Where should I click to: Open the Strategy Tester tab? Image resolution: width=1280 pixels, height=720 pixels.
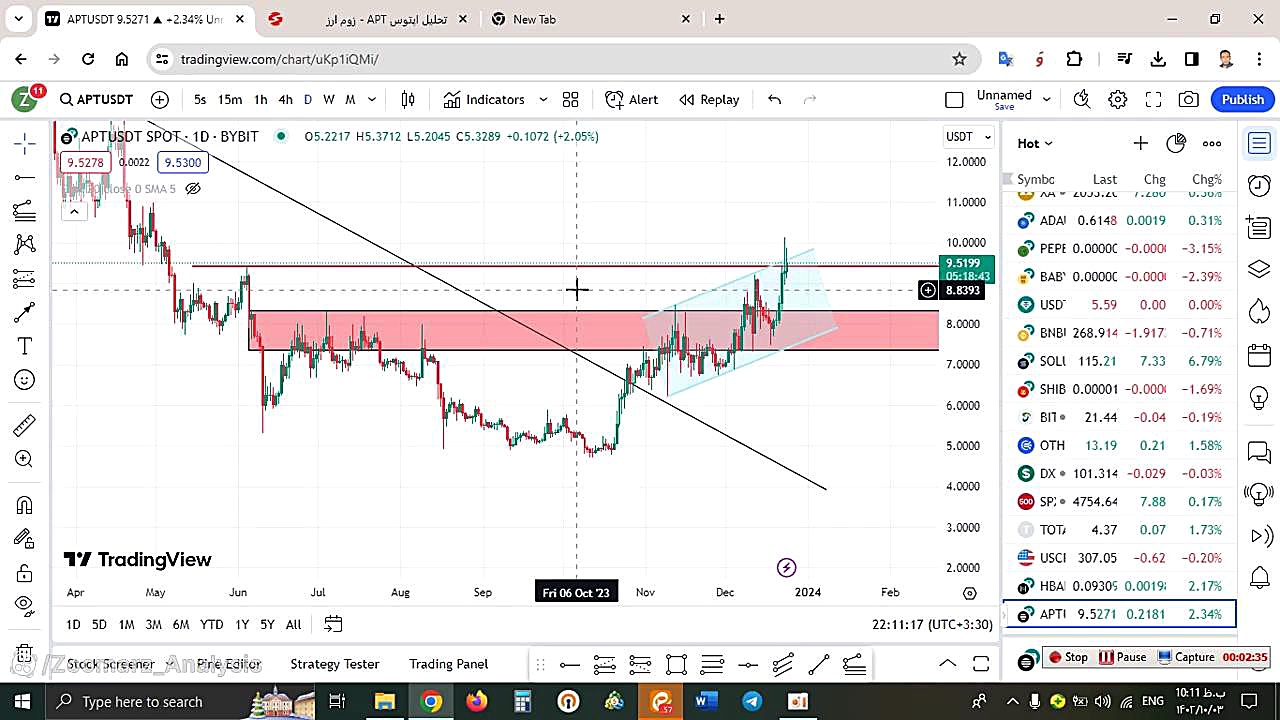335,664
